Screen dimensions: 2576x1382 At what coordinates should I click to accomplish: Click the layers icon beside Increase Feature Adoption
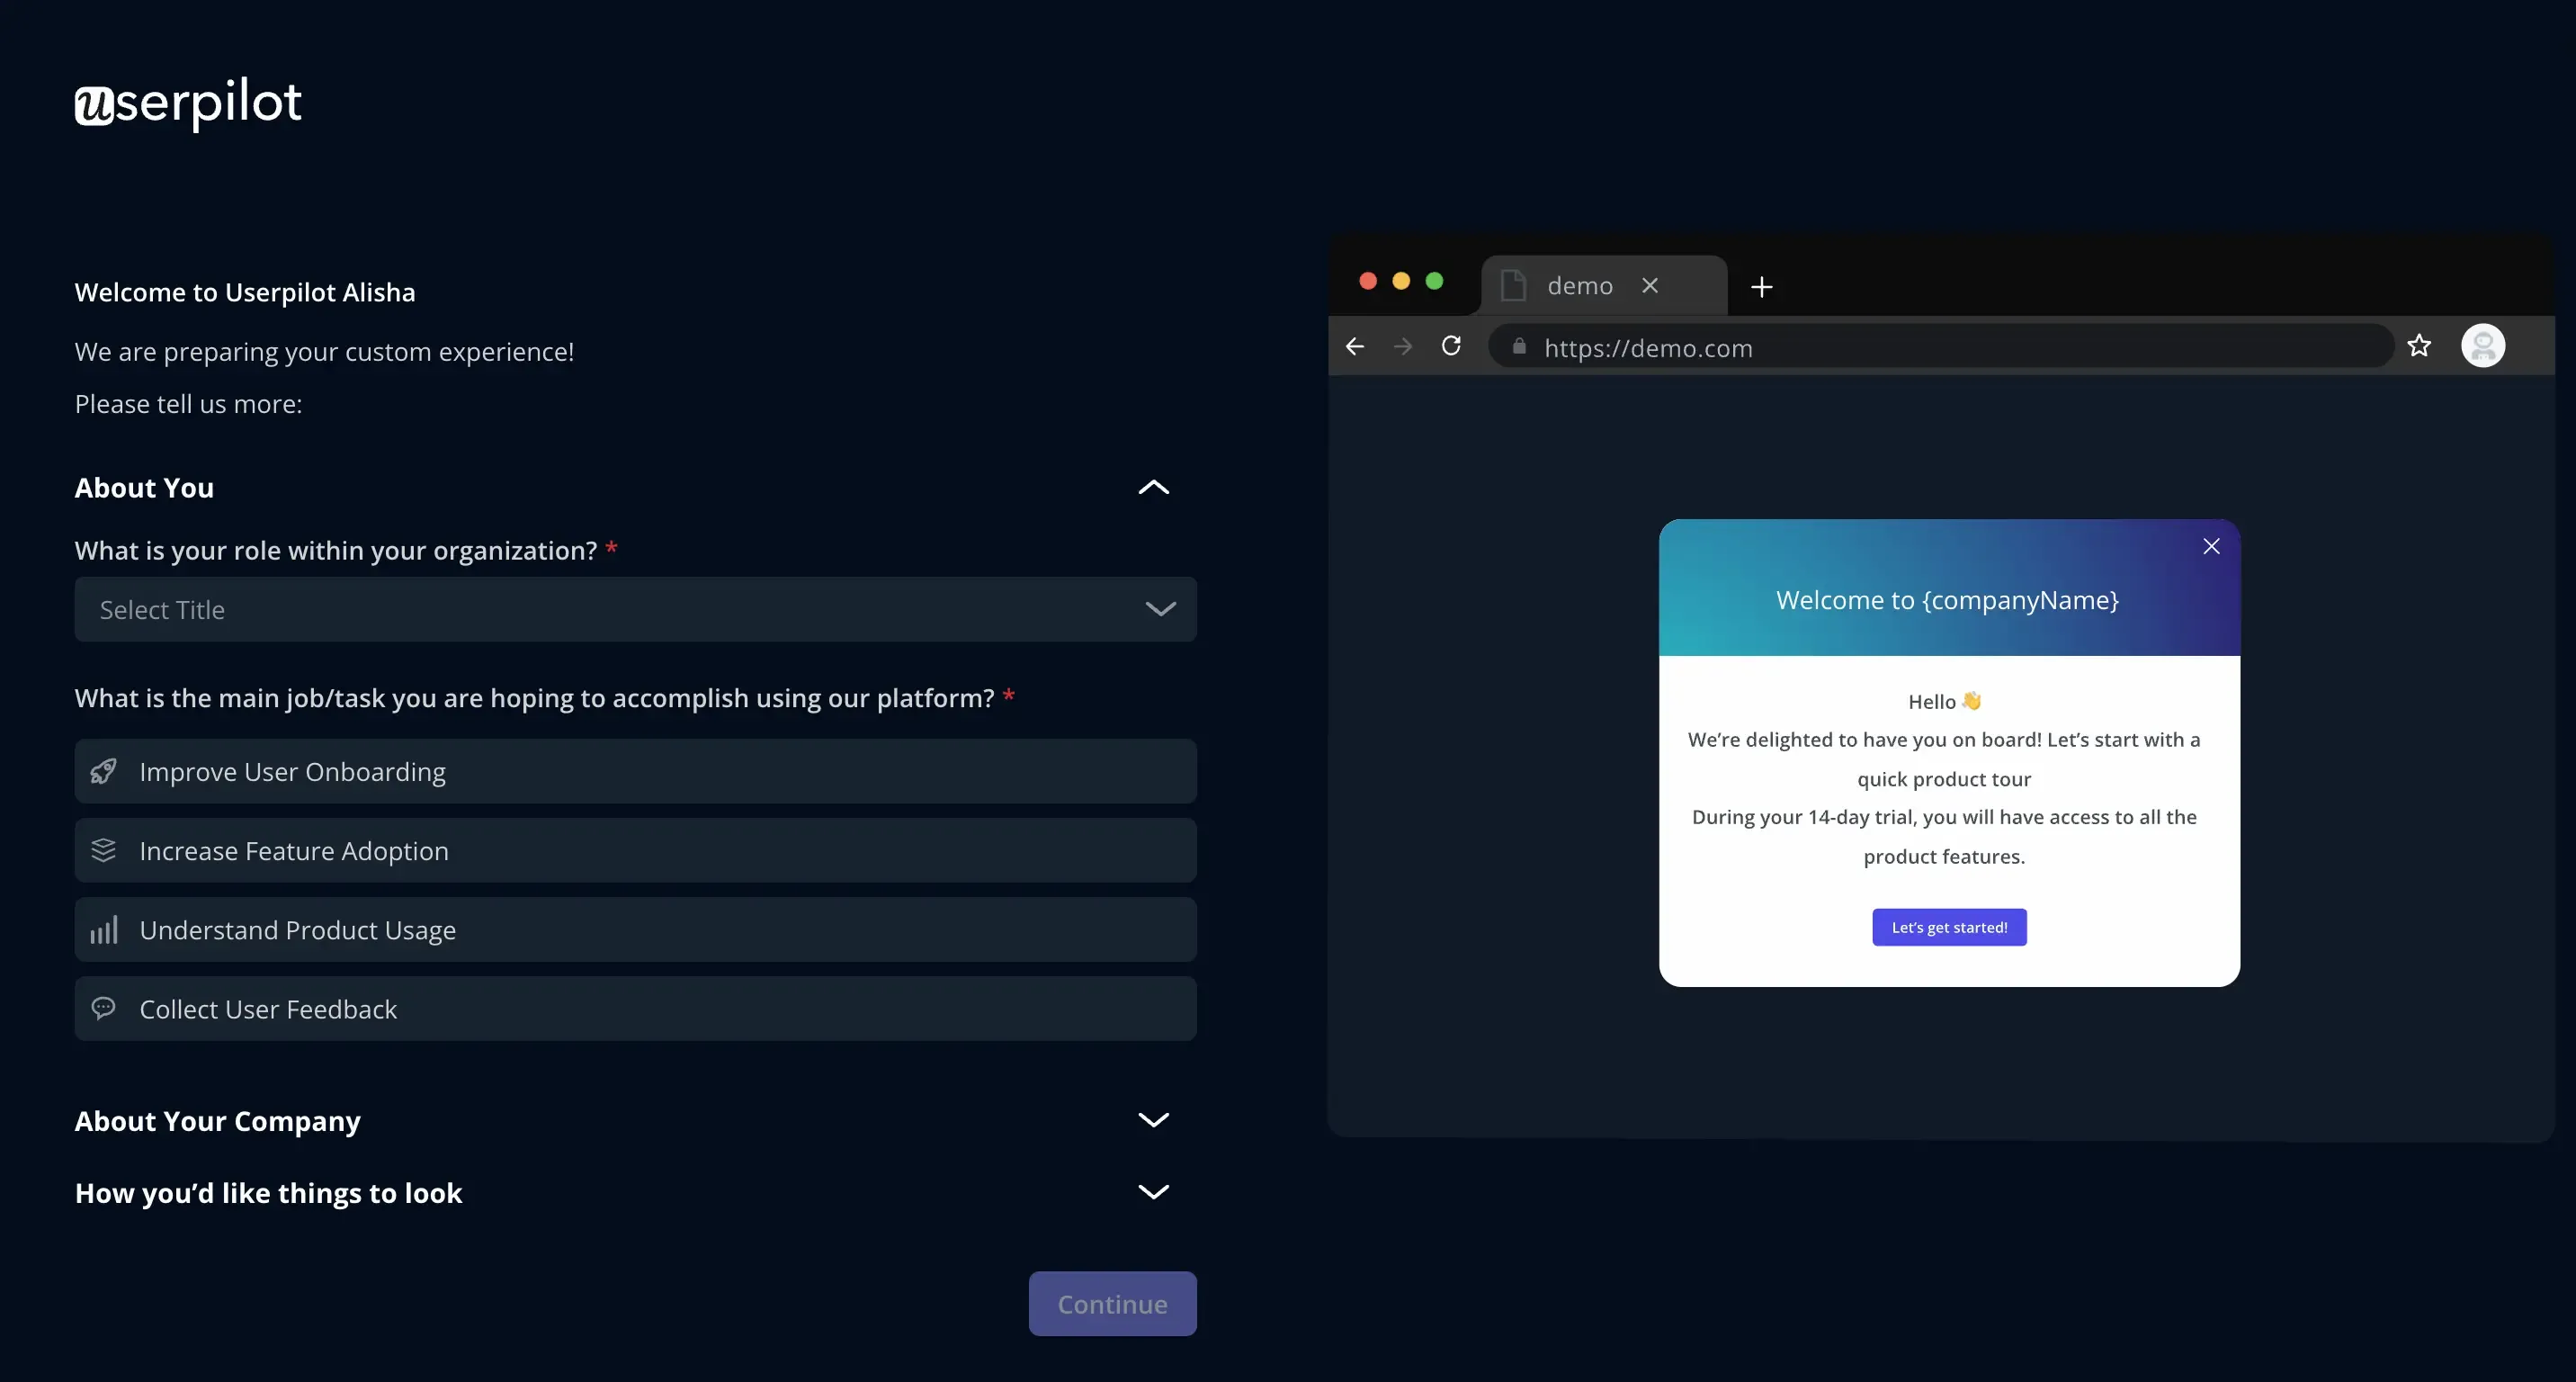104,850
